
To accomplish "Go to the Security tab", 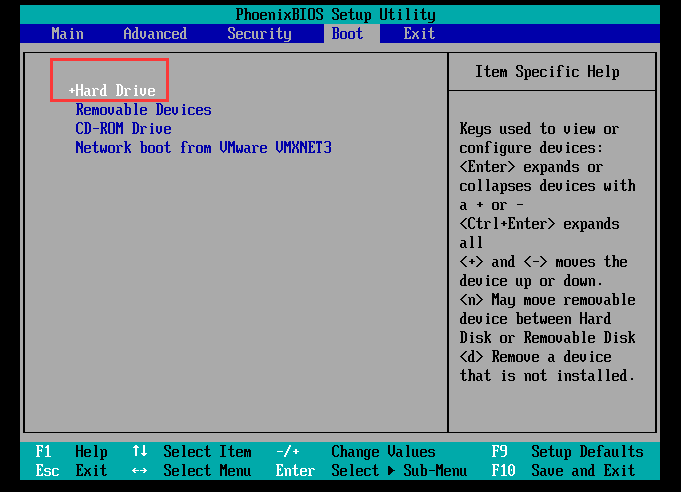I will [x=259, y=33].
